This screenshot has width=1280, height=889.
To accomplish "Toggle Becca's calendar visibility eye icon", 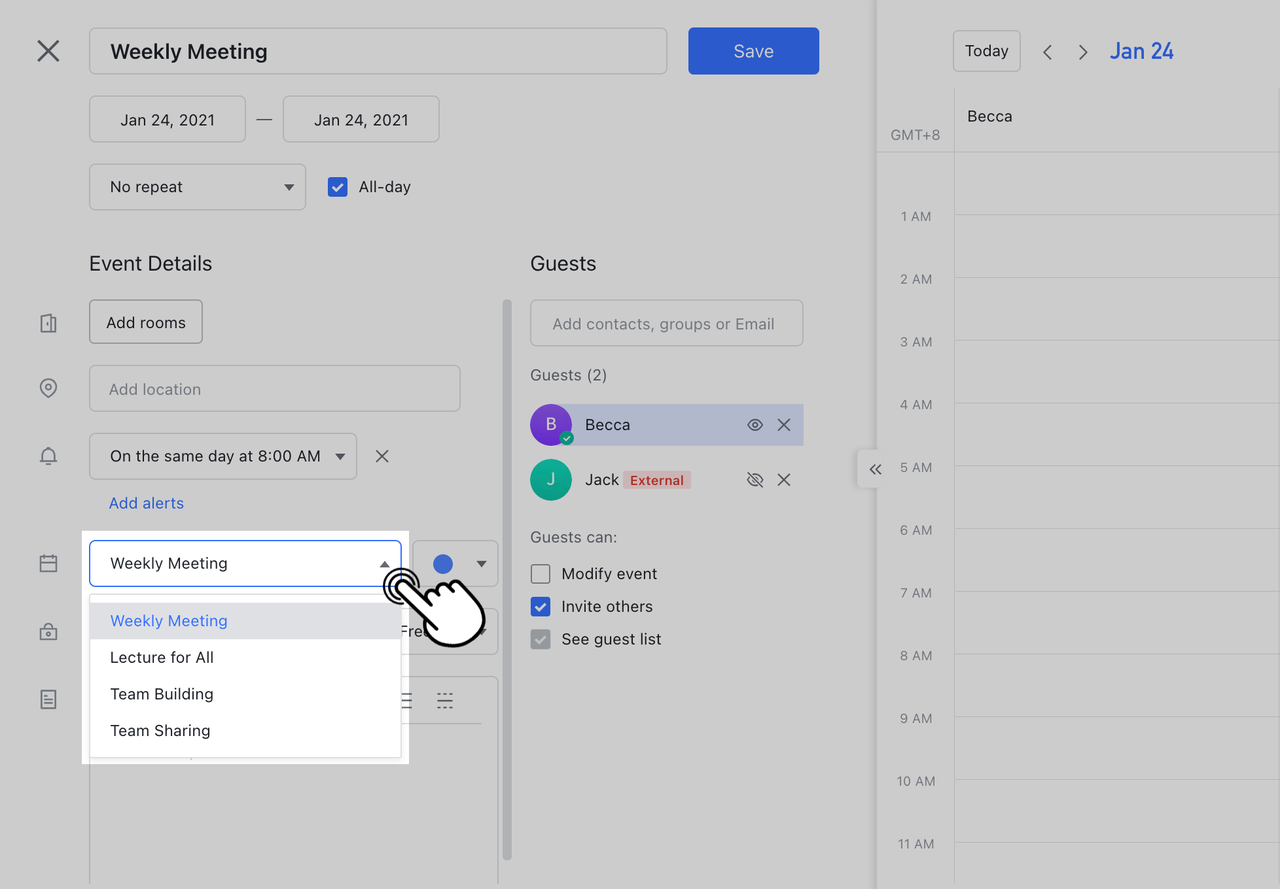I will point(755,425).
